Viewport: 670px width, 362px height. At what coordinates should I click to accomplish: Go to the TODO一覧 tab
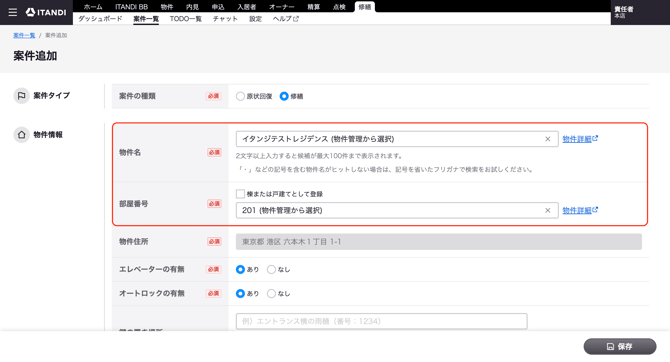coord(185,19)
